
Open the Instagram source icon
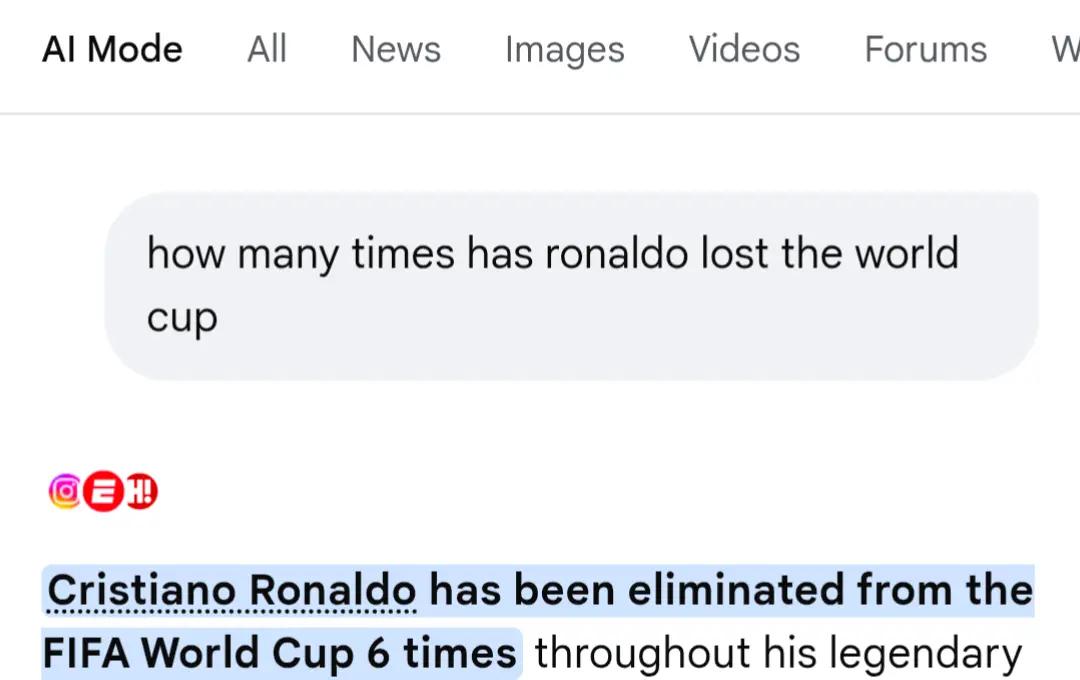(x=65, y=491)
